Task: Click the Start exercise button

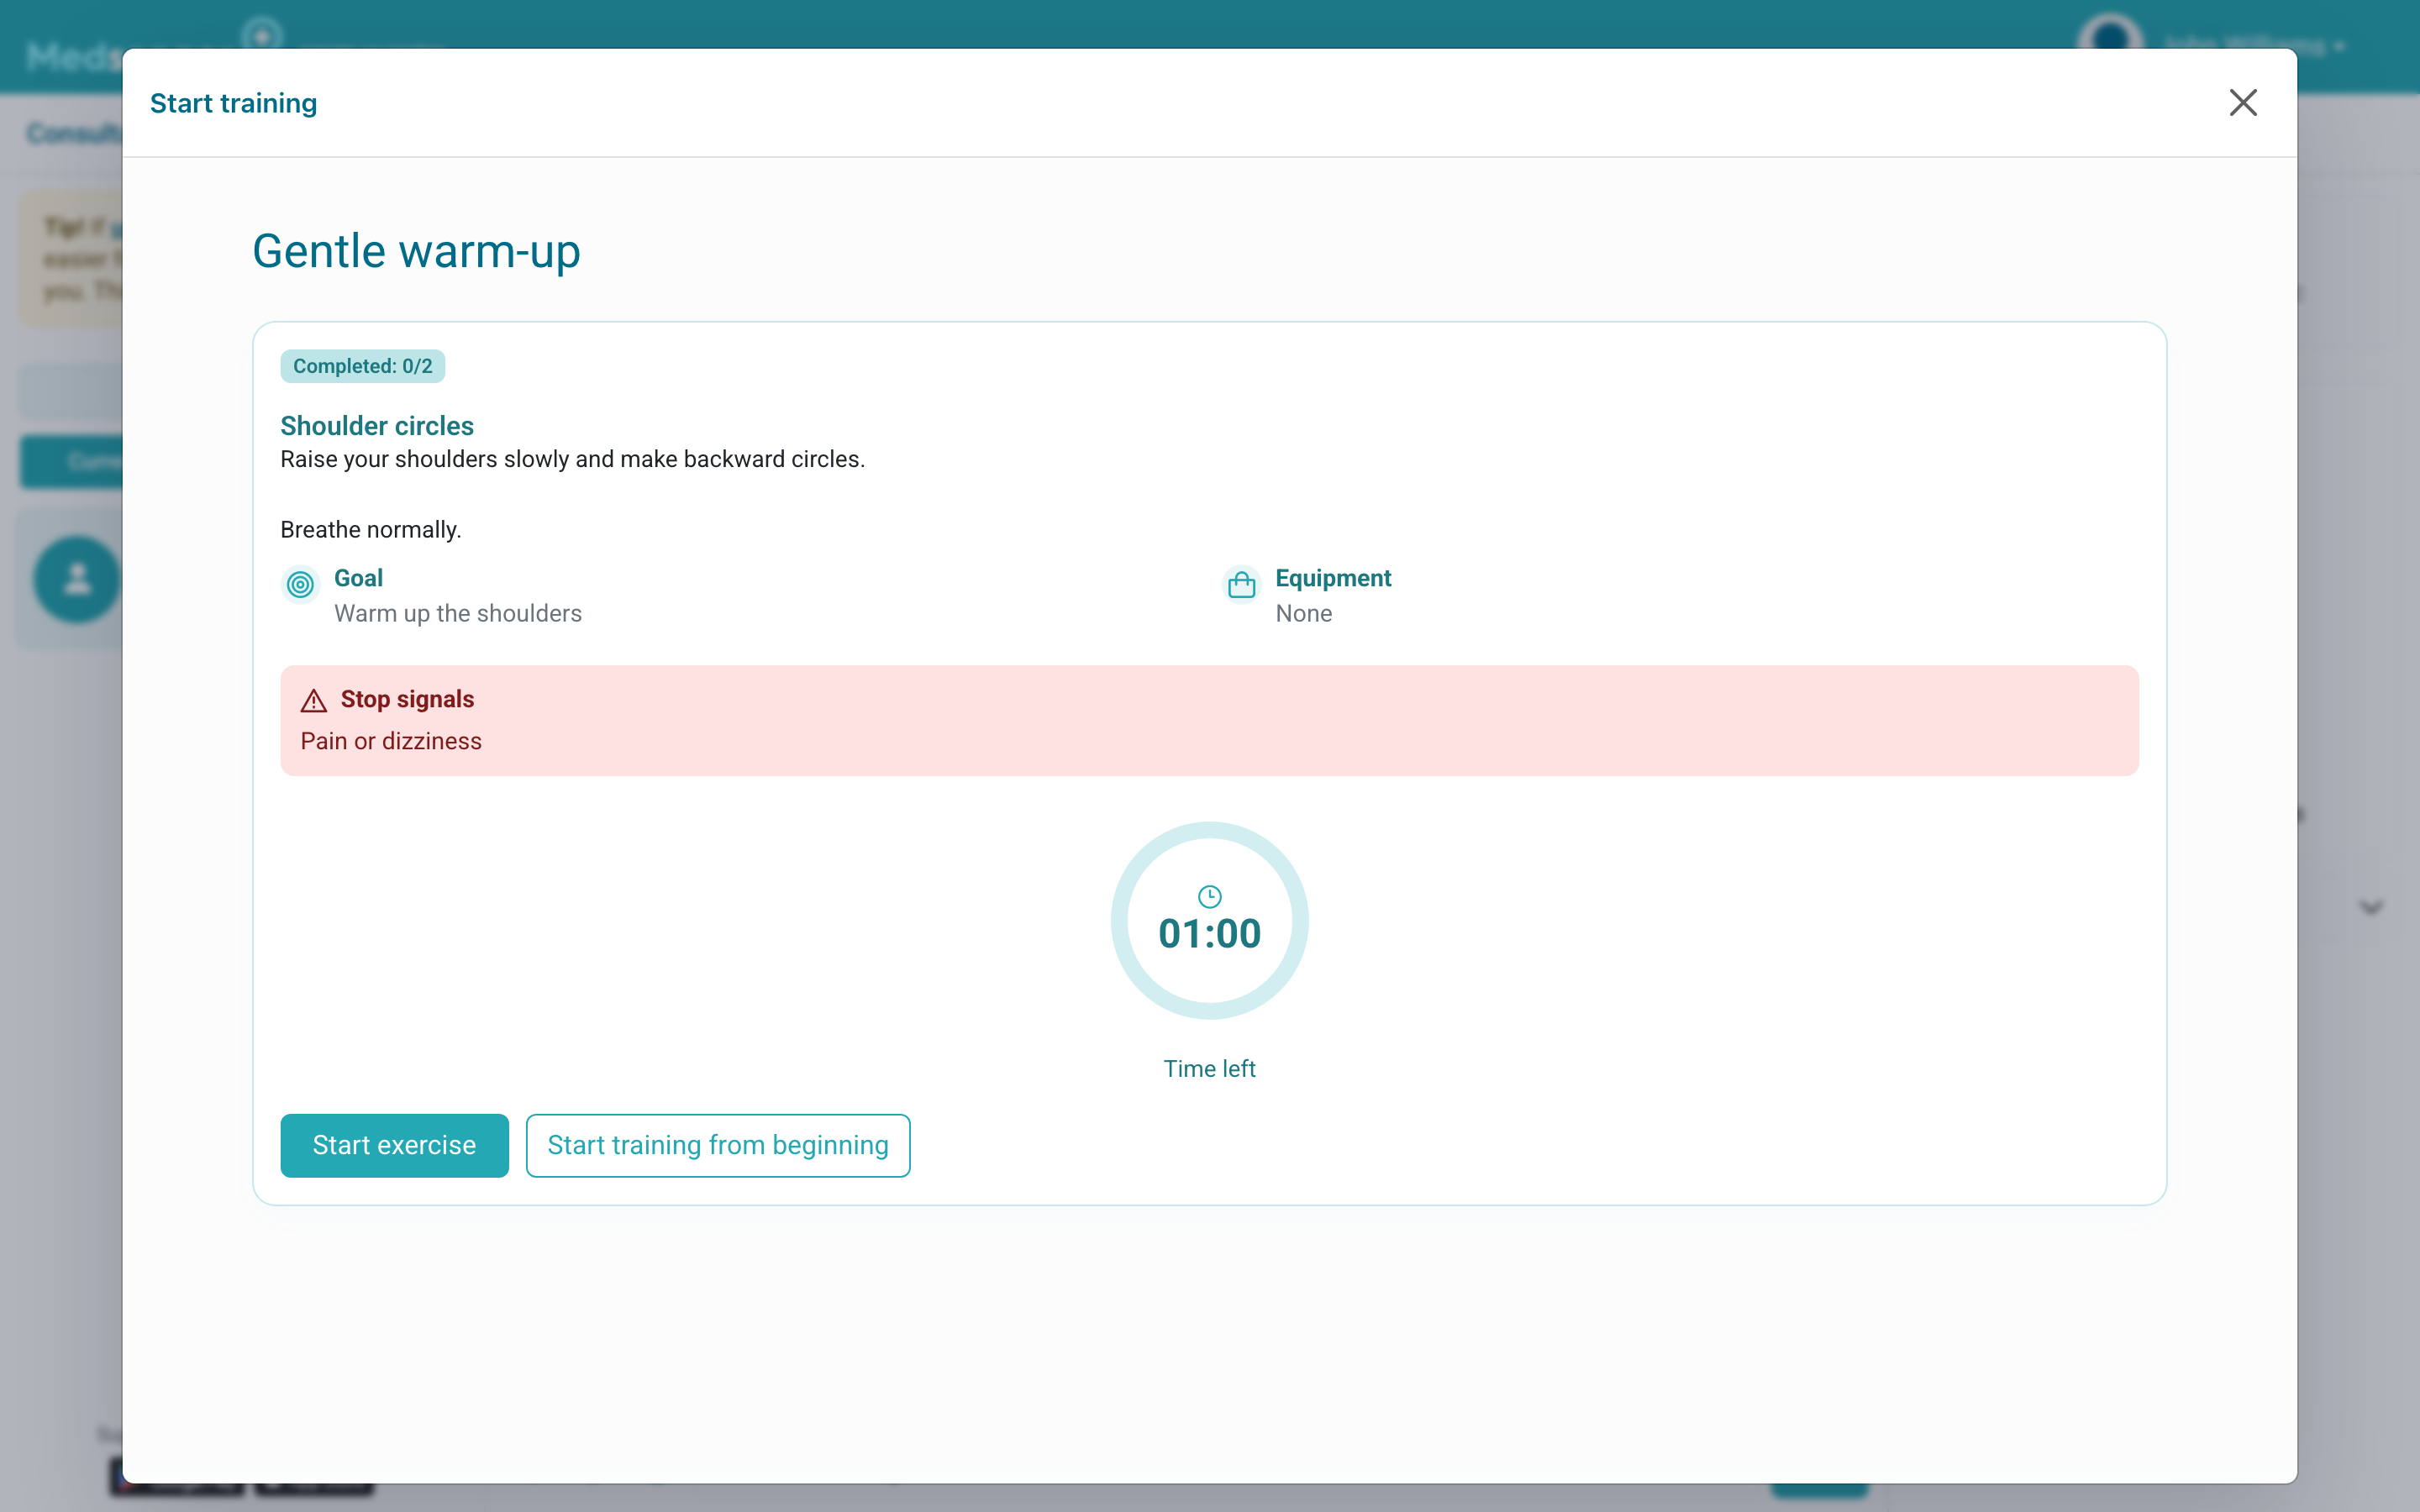Action: [x=394, y=1145]
